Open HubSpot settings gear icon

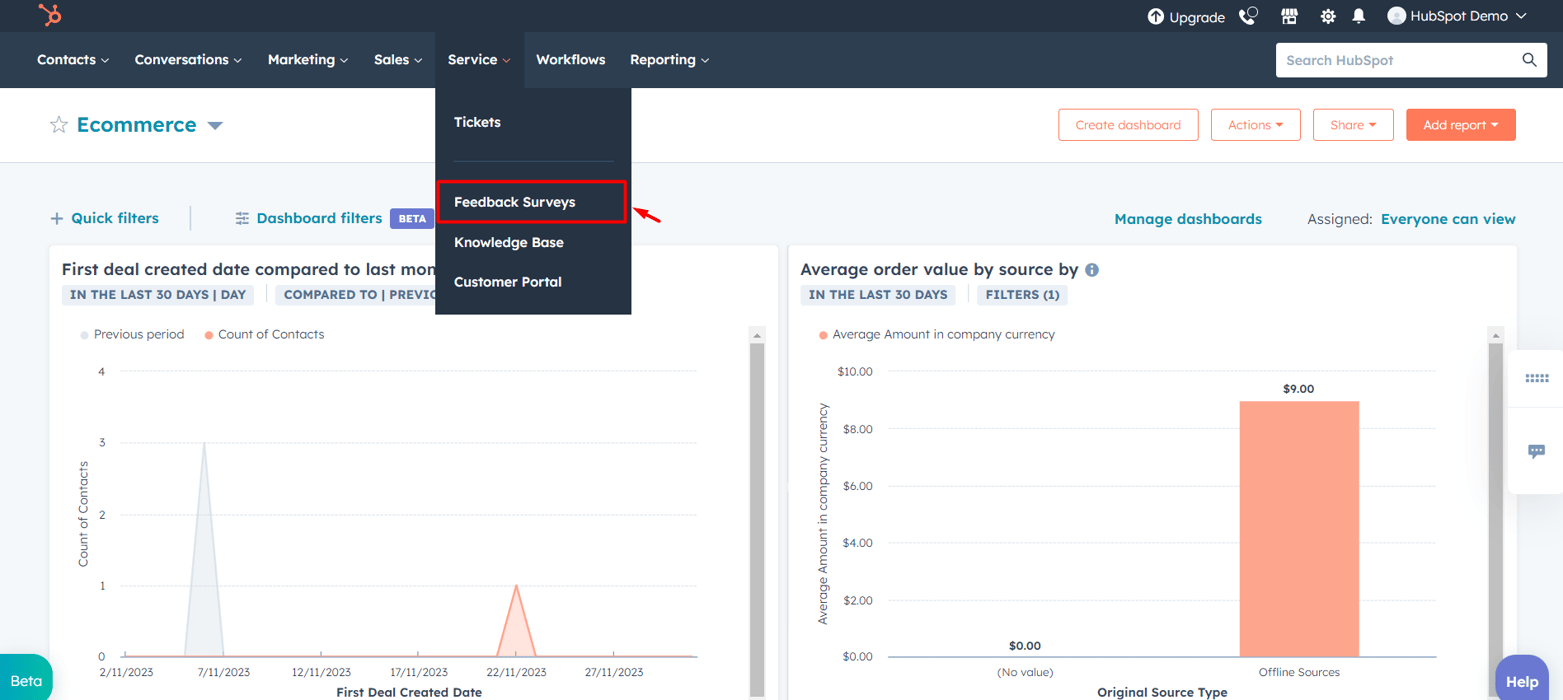(1326, 15)
